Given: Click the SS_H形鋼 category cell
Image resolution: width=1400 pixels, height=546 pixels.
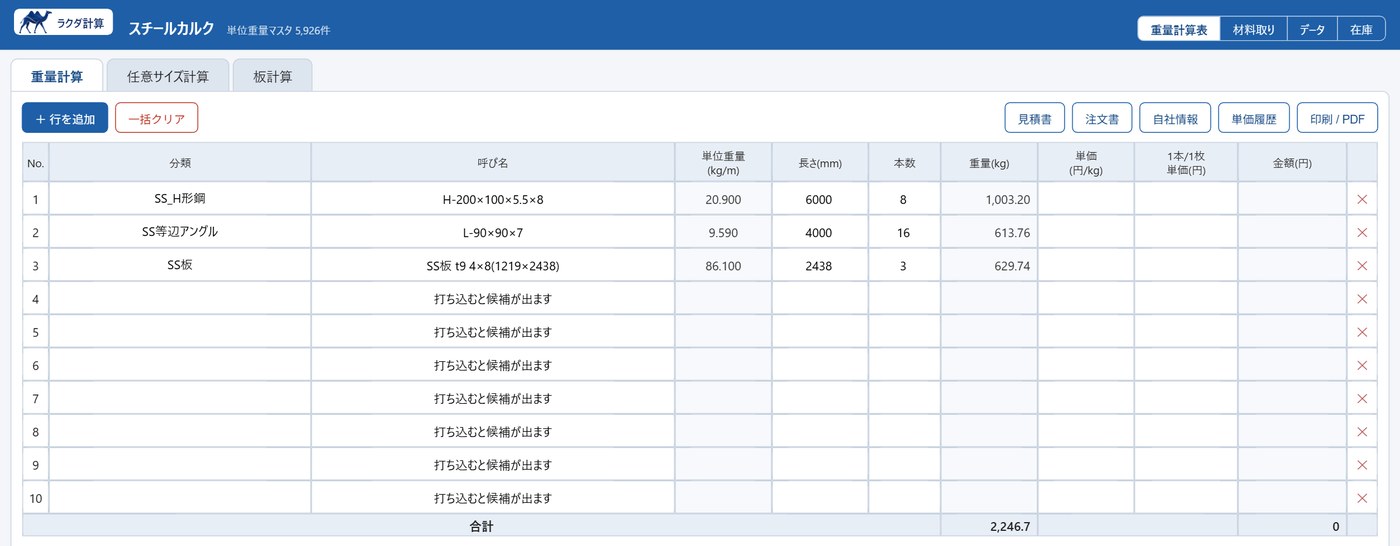Looking at the screenshot, I should coord(180,200).
